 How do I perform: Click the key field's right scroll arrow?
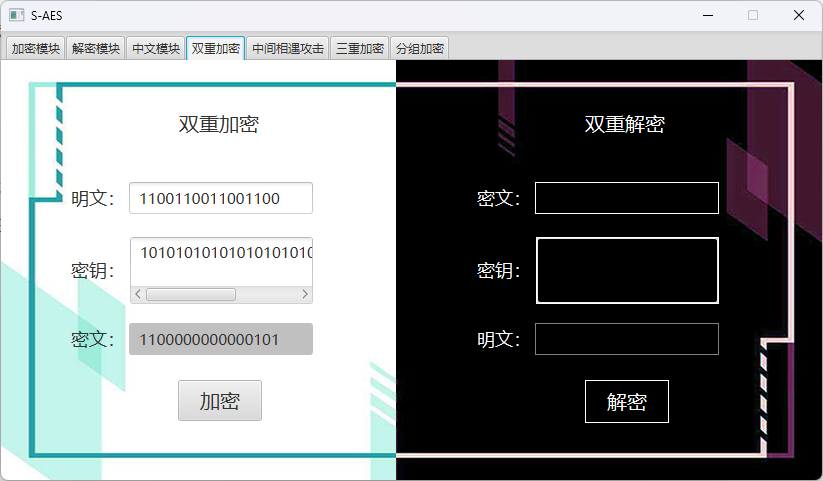pos(306,295)
